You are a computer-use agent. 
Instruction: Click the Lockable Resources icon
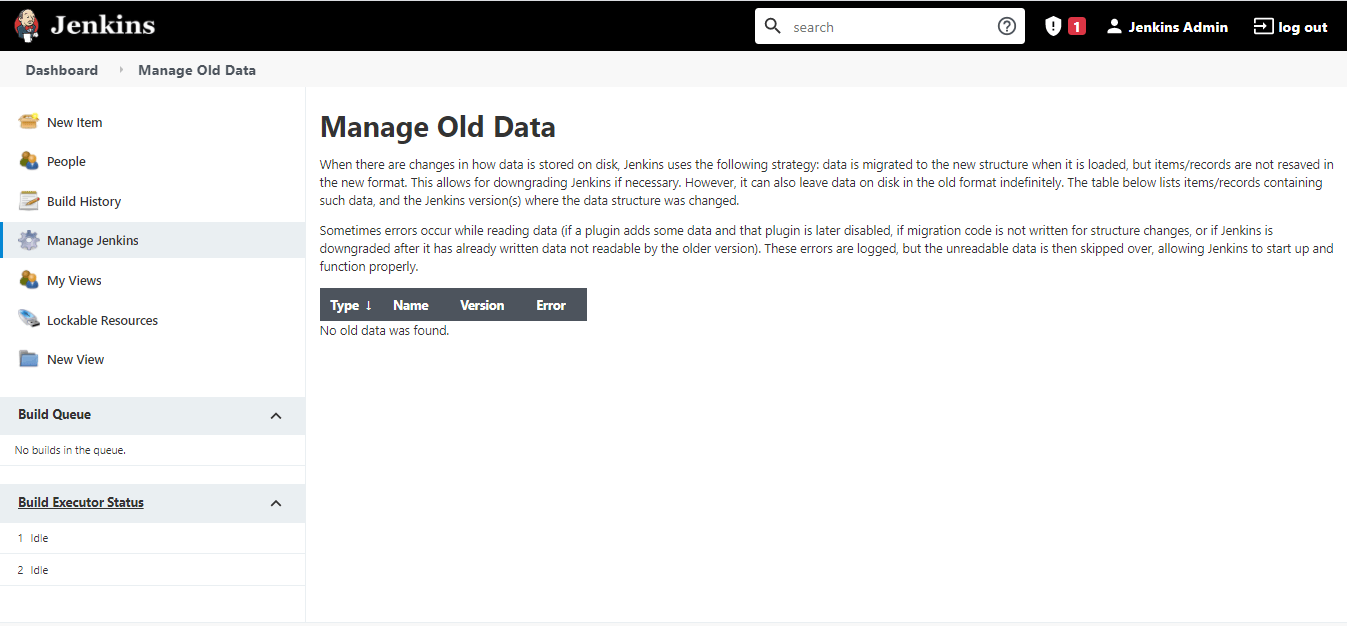pyautogui.click(x=29, y=320)
